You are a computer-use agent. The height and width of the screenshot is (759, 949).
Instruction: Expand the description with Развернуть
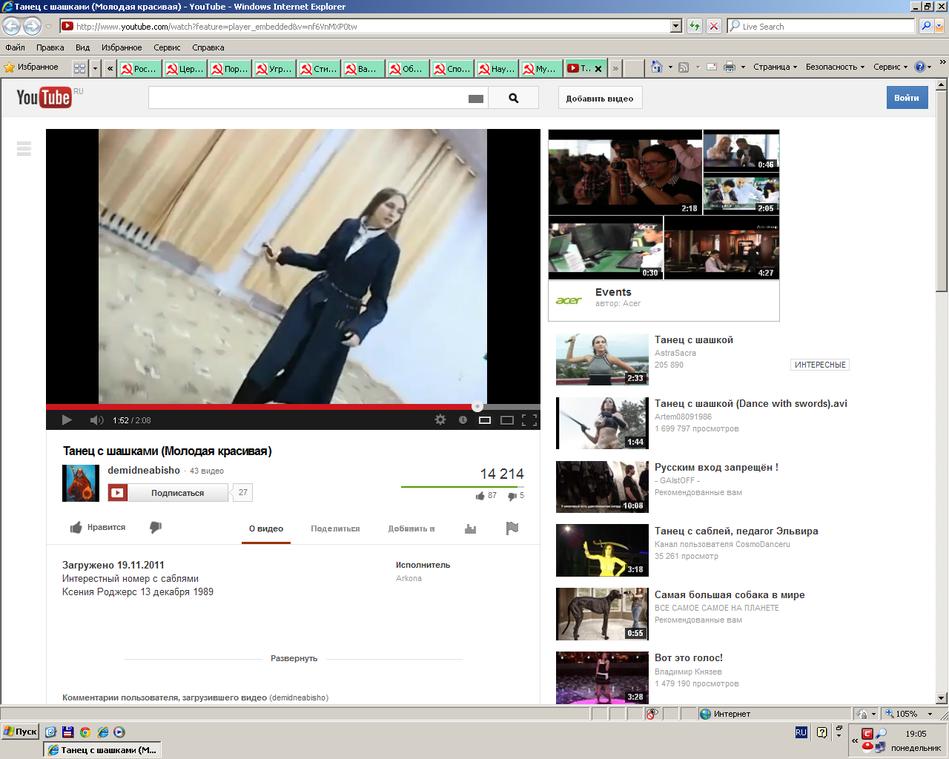click(x=293, y=658)
